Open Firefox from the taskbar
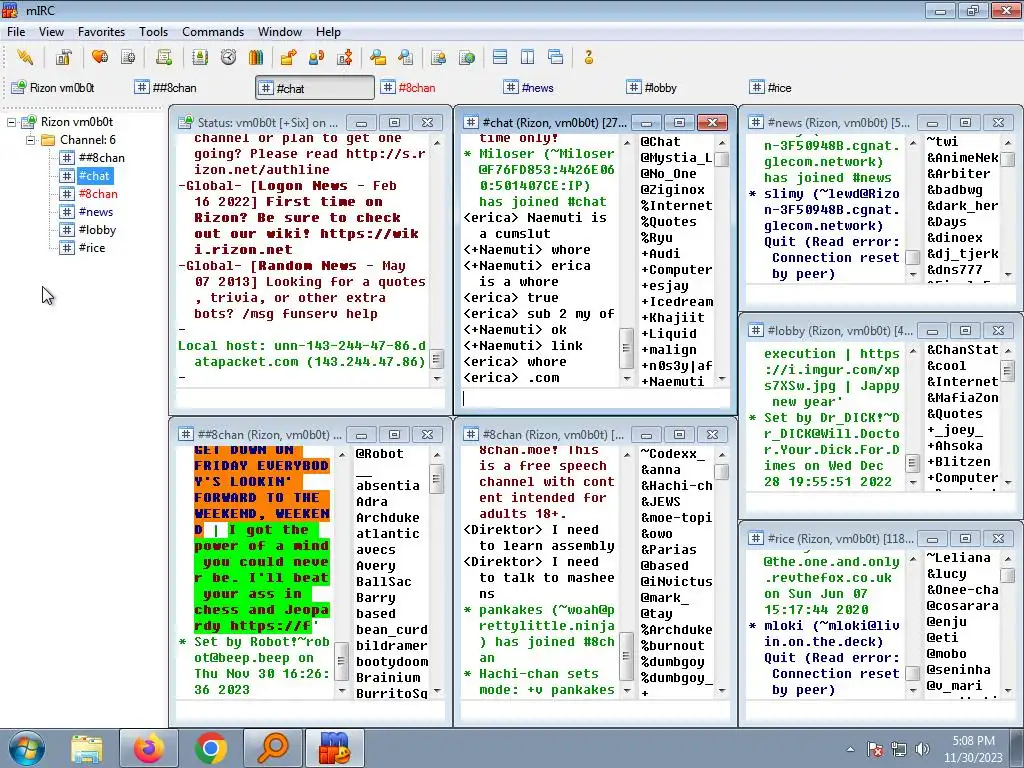Image resolution: width=1024 pixels, height=768 pixels. pos(149,748)
